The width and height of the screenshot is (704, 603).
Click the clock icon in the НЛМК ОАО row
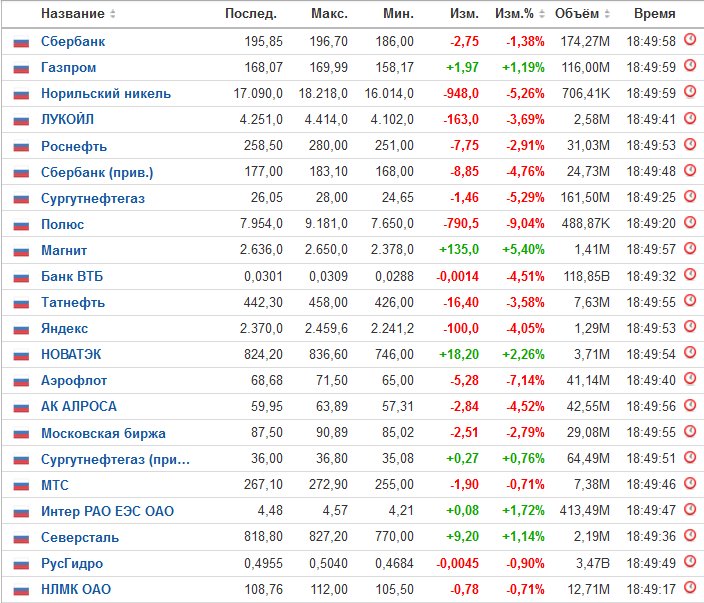coord(690,587)
